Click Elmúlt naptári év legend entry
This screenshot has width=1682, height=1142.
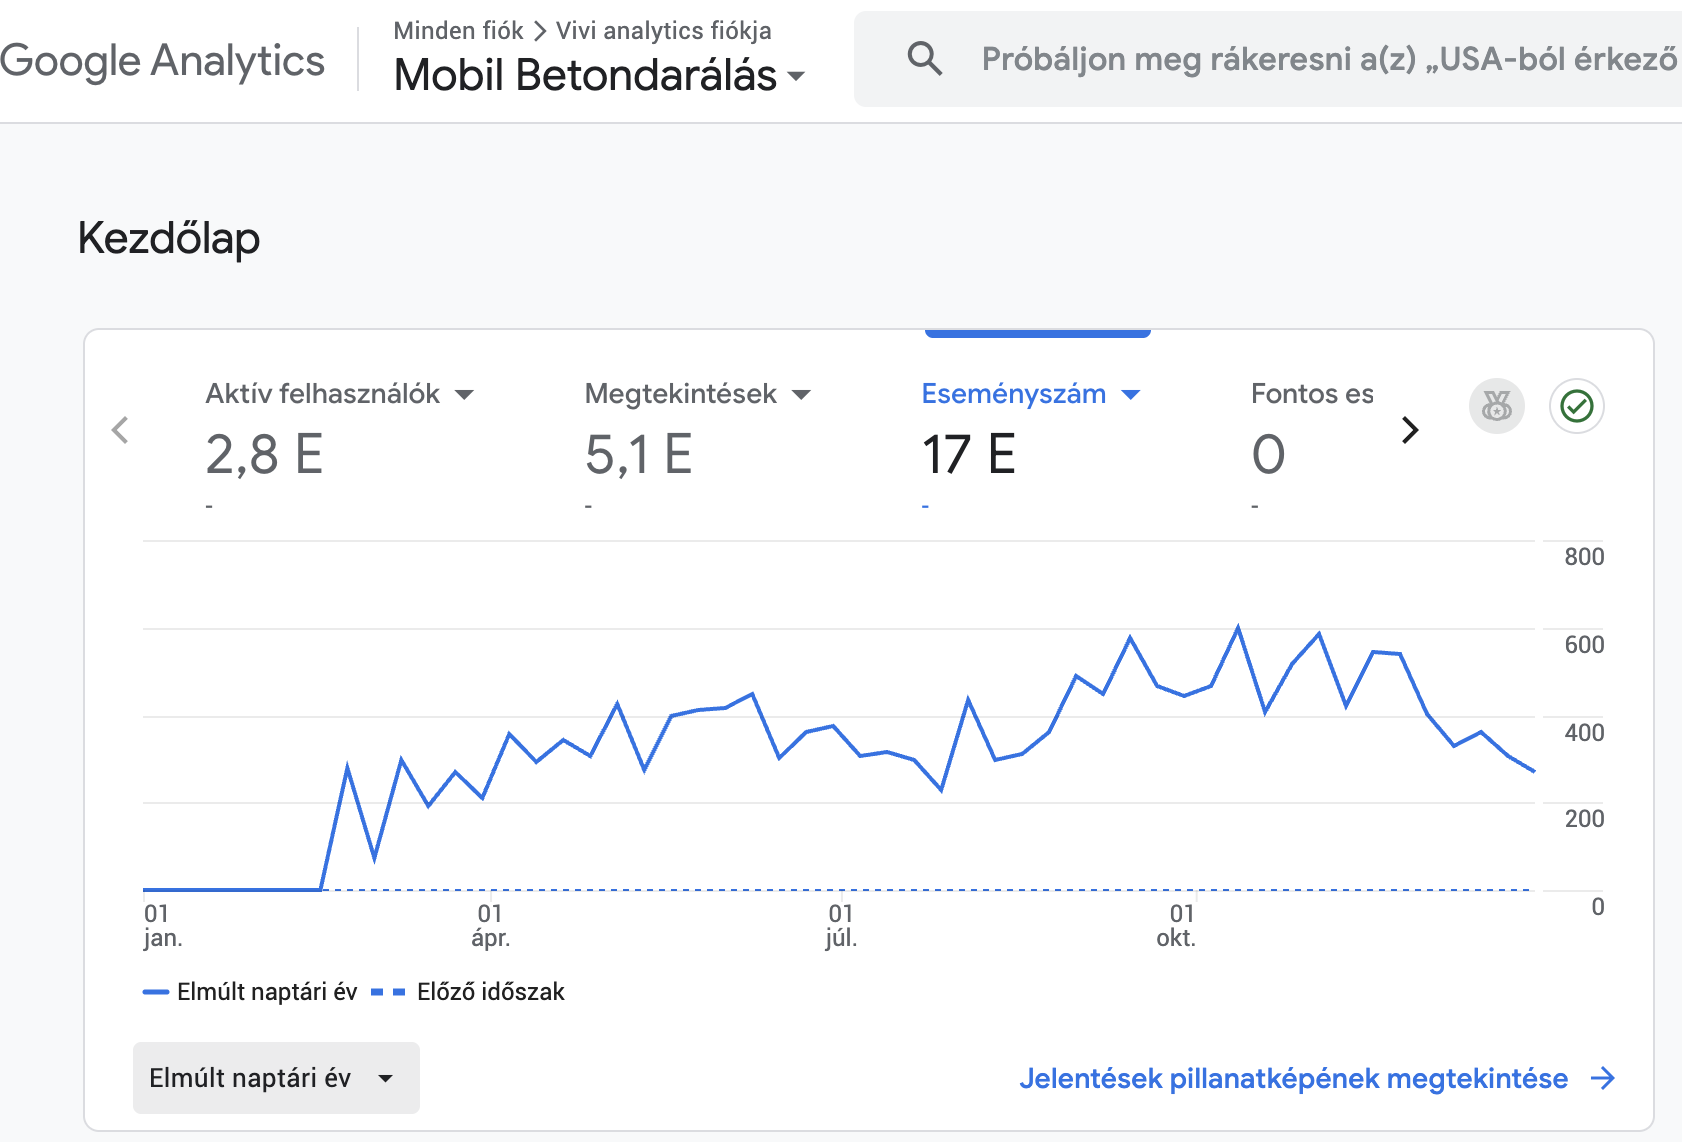coord(250,992)
